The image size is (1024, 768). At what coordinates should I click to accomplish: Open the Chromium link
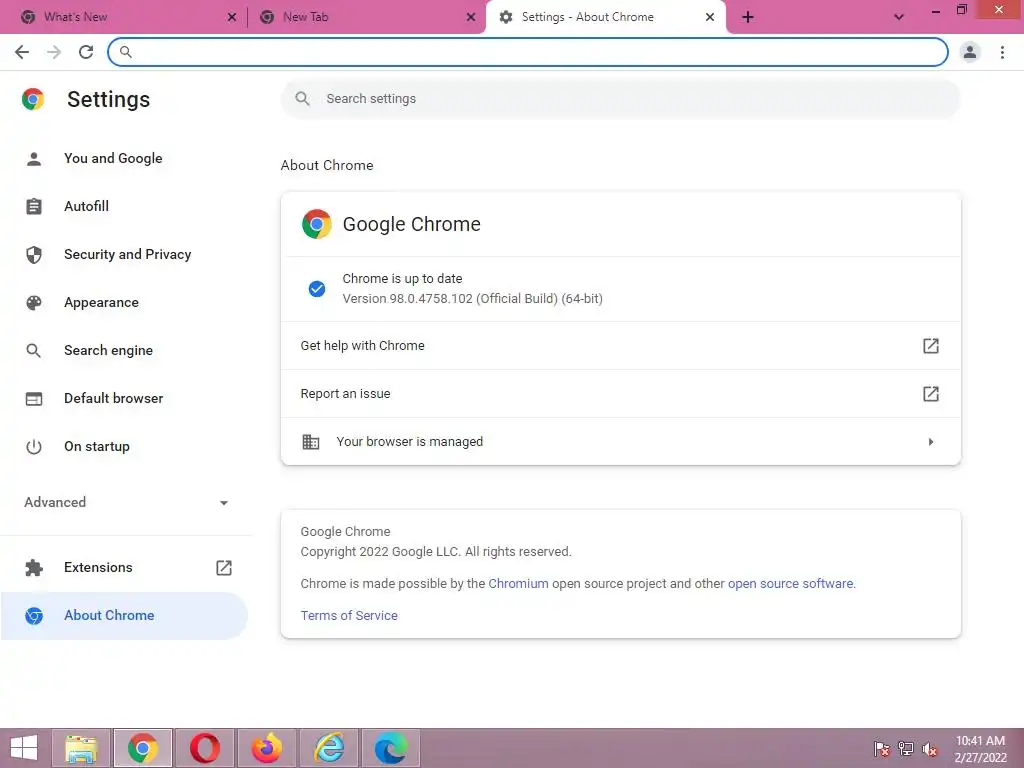point(519,584)
